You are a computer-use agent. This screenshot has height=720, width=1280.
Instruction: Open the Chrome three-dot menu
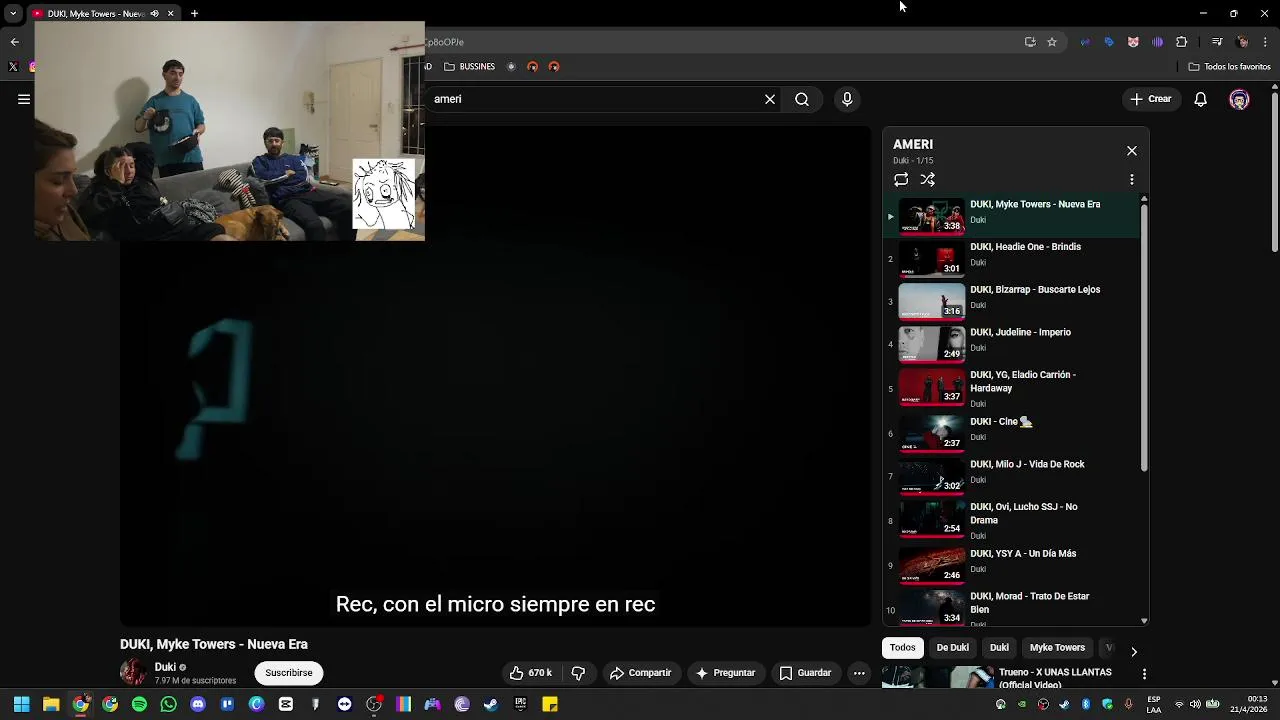click(1266, 42)
